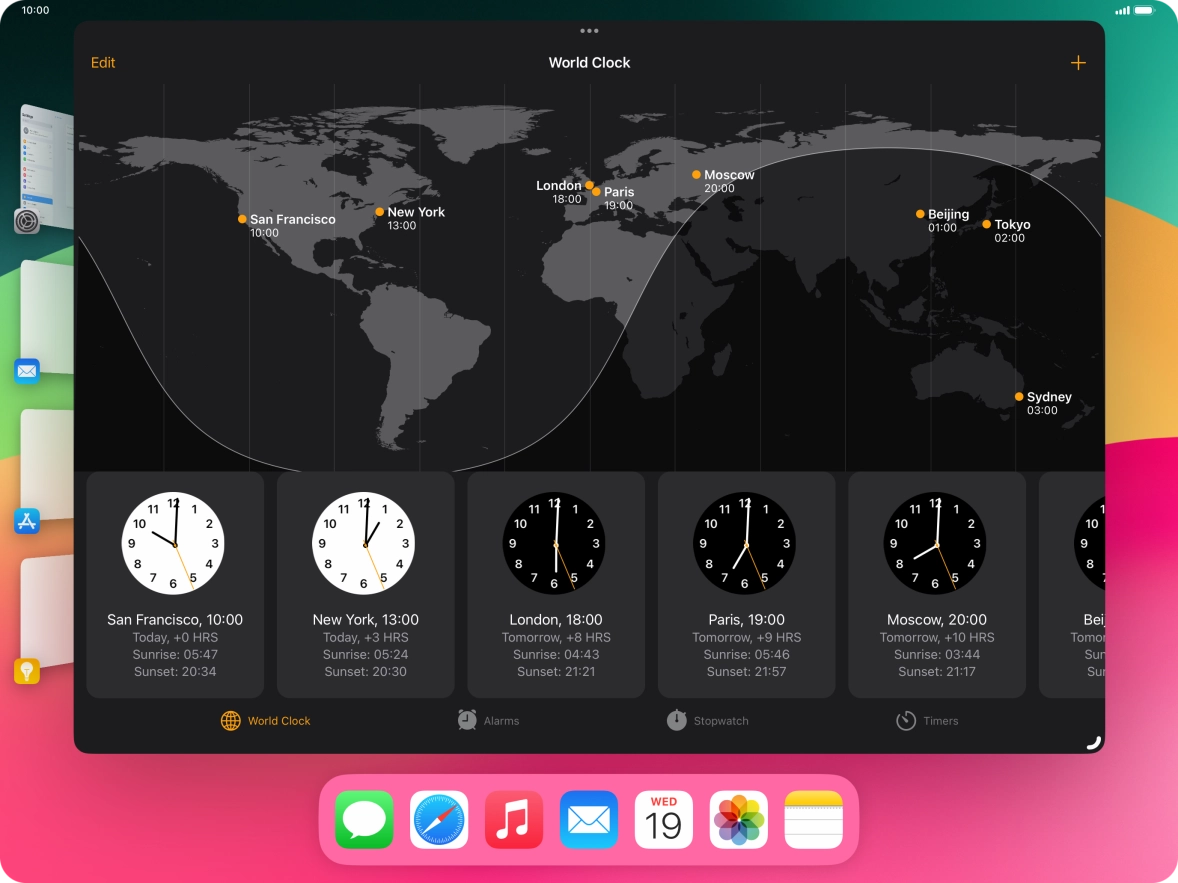1178x883 pixels.
Task: Select the Sydney marker on the map
Action: pos(1018,396)
